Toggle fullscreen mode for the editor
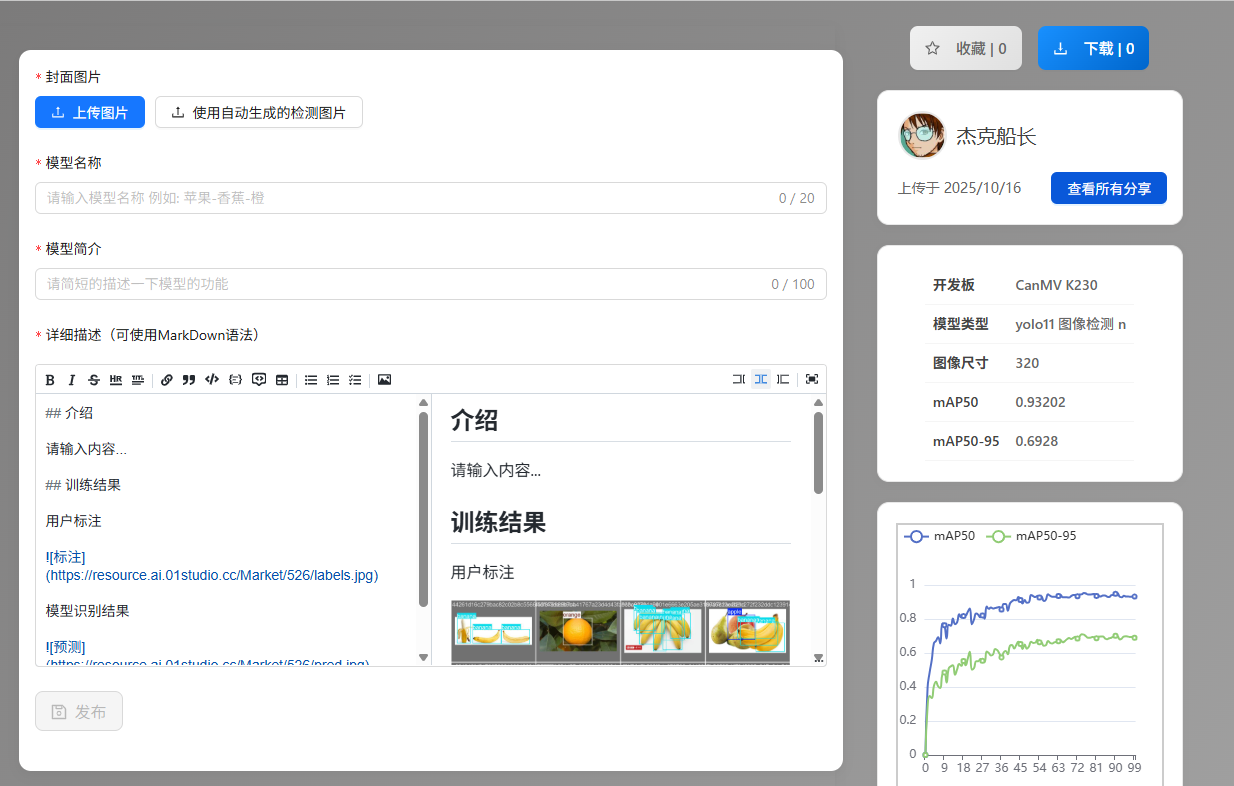 (x=812, y=379)
